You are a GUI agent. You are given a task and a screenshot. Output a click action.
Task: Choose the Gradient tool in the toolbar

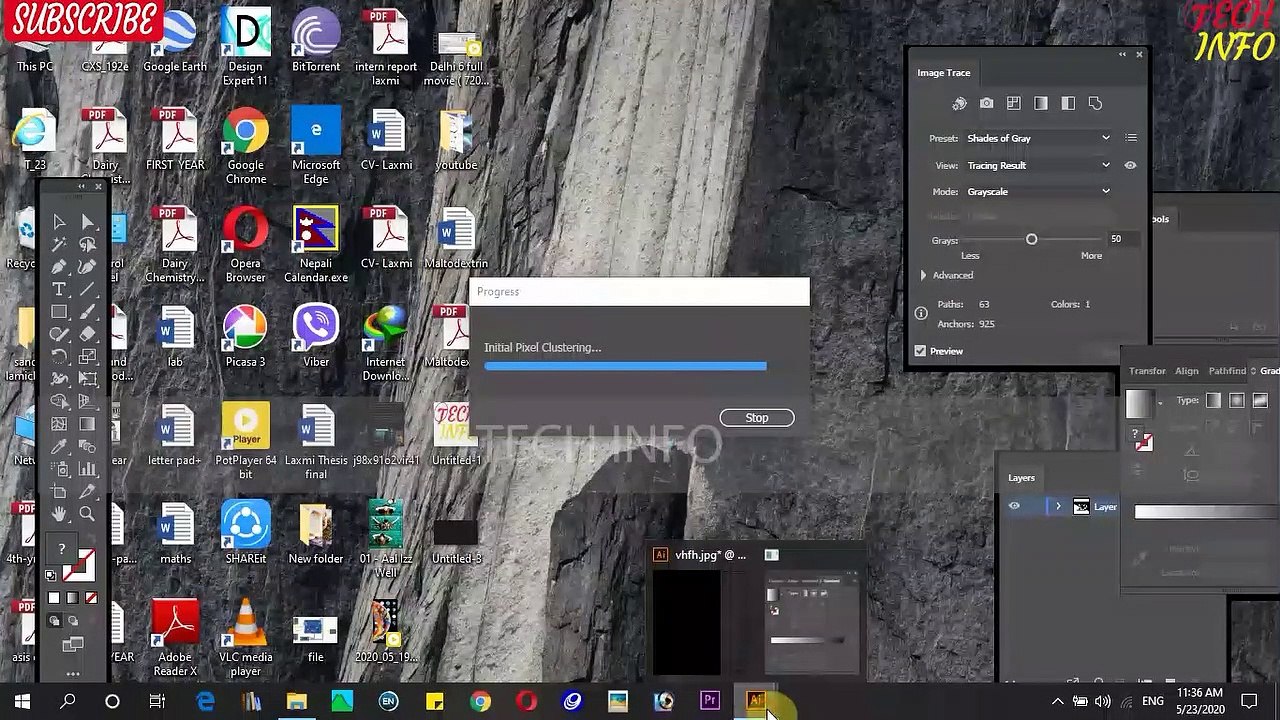(x=87, y=424)
